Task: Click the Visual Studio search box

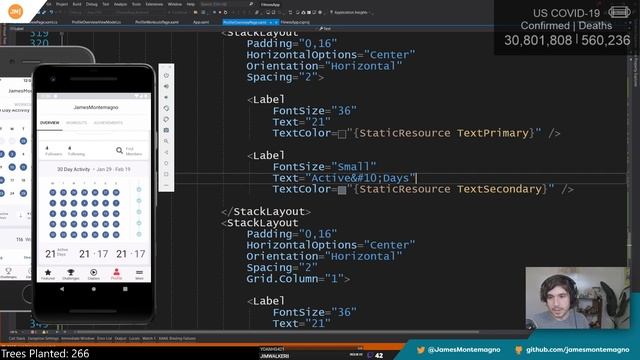Action: click(x=227, y=4)
